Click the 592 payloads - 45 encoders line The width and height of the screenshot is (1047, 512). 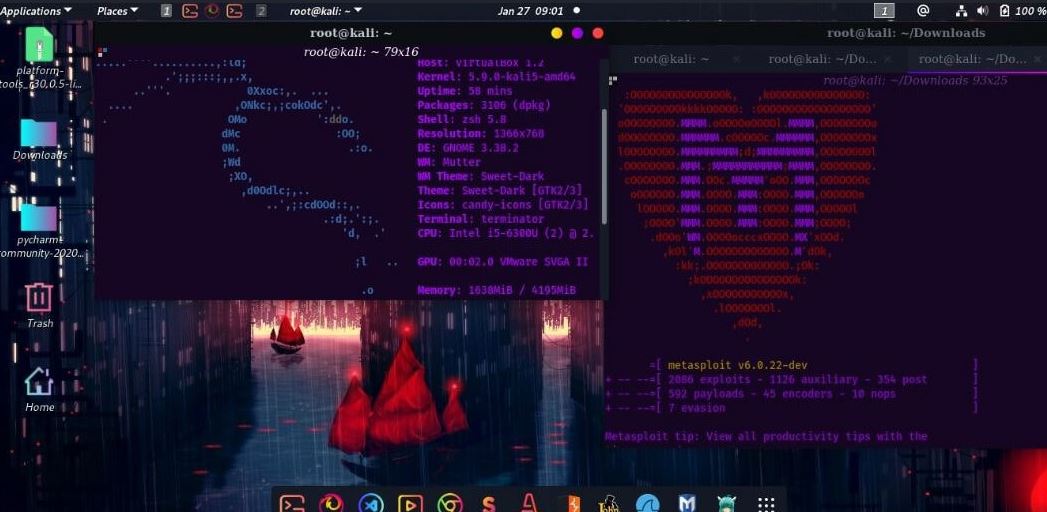[781, 394]
